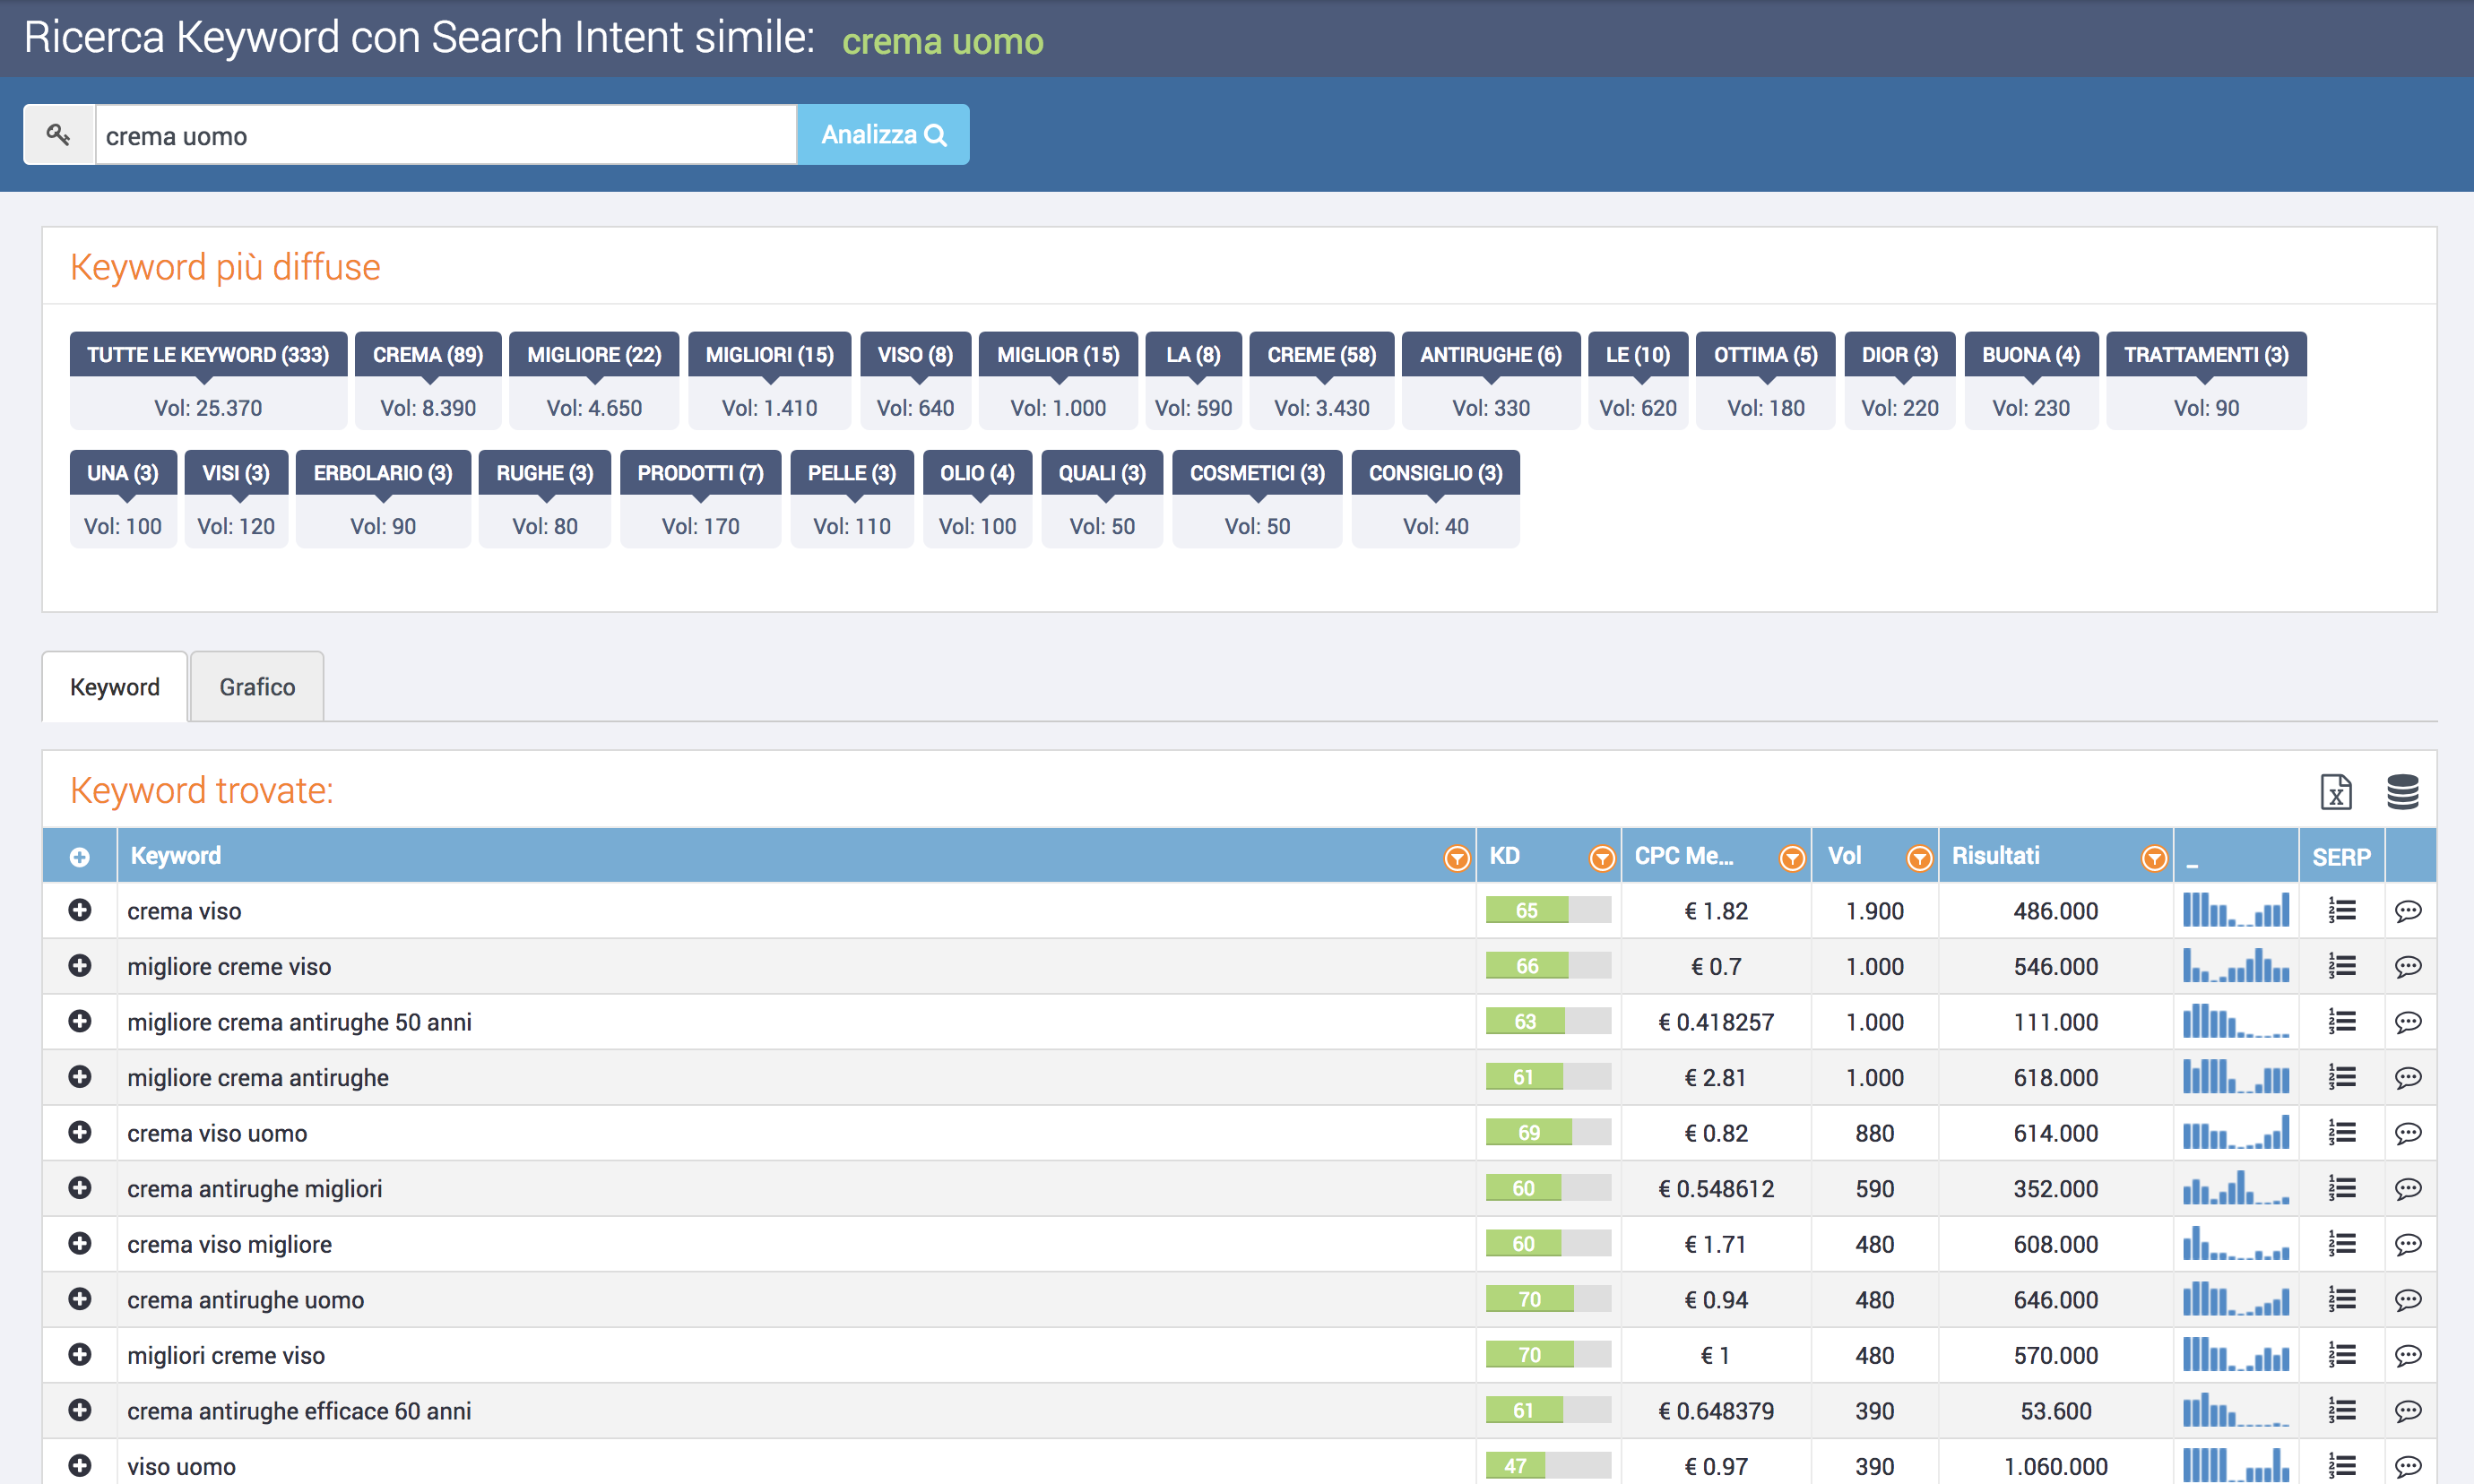Click inside the crema uomo search field
This screenshot has height=1484, width=2474.
[x=444, y=134]
